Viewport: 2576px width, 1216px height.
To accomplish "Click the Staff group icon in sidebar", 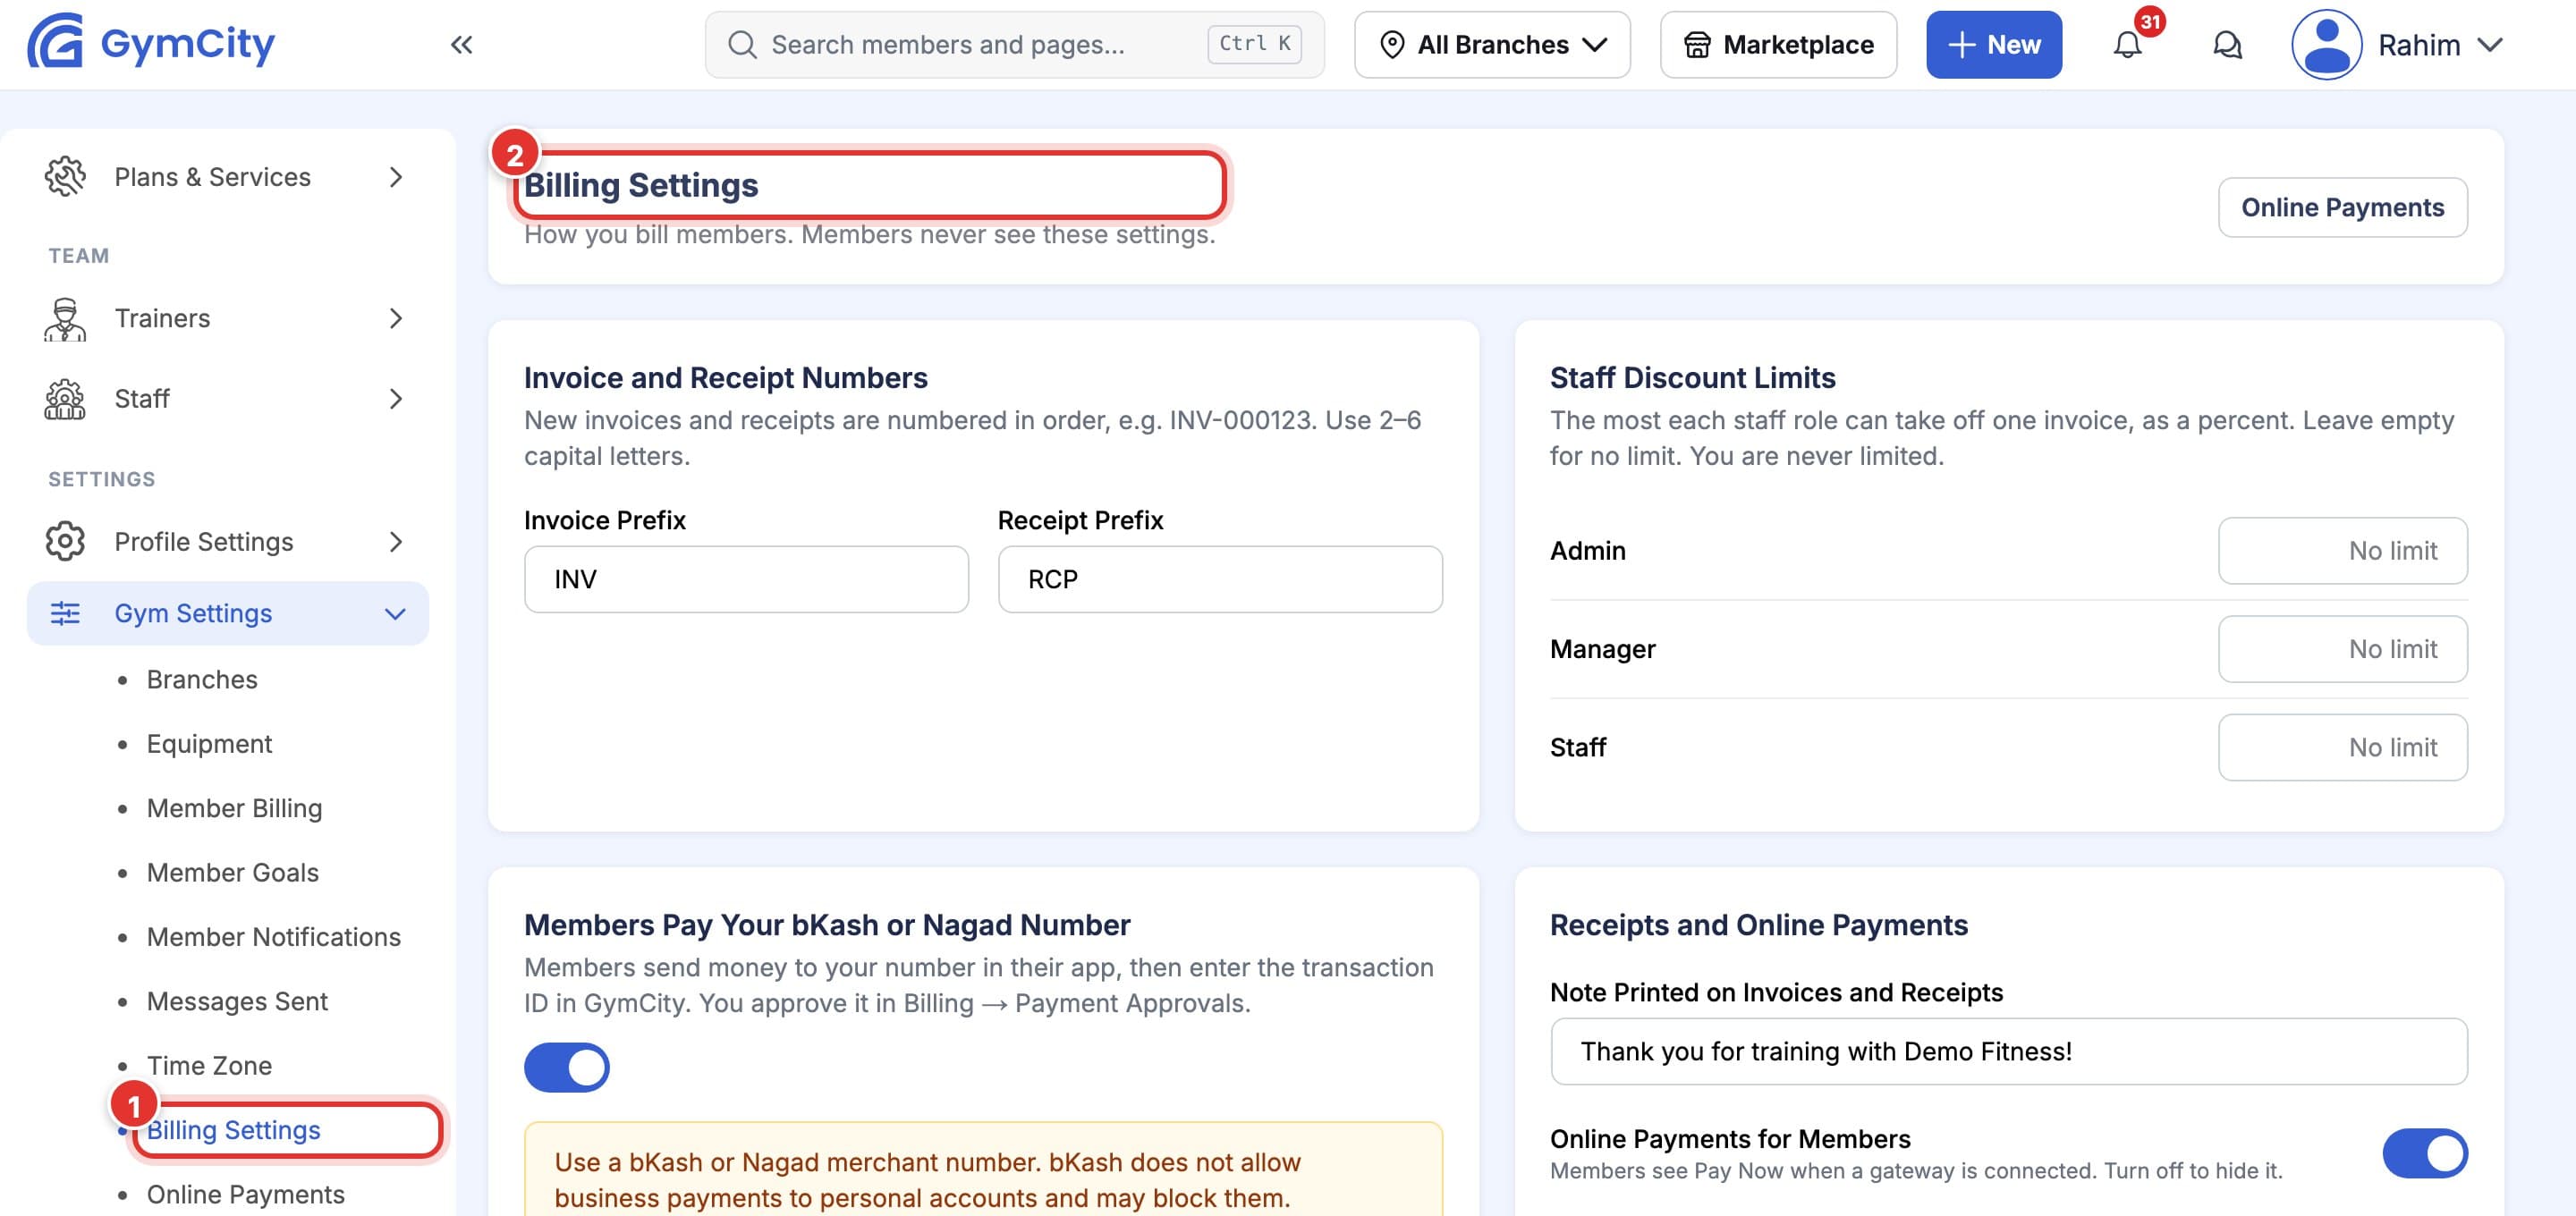I will [x=65, y=398].
